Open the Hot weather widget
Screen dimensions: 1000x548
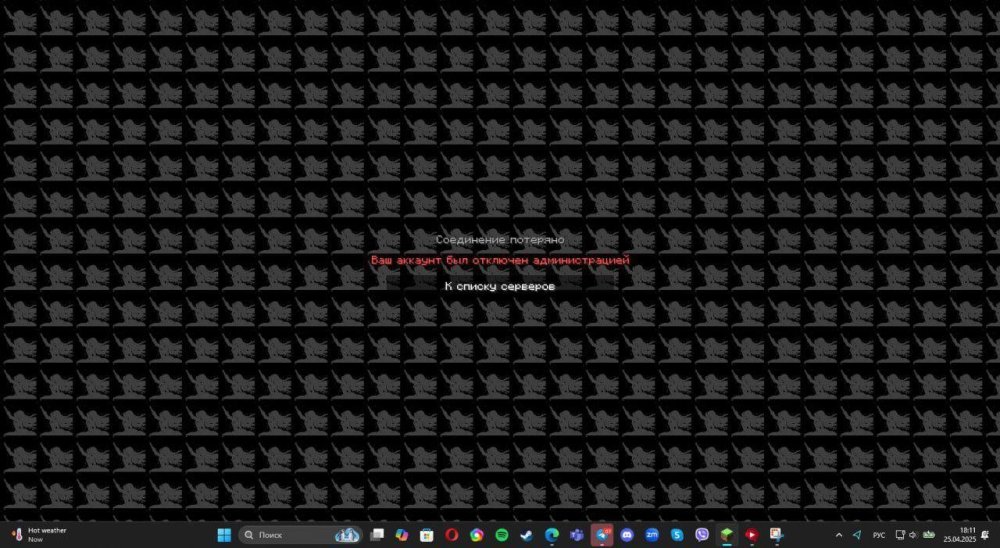click(x=38, y=535)
